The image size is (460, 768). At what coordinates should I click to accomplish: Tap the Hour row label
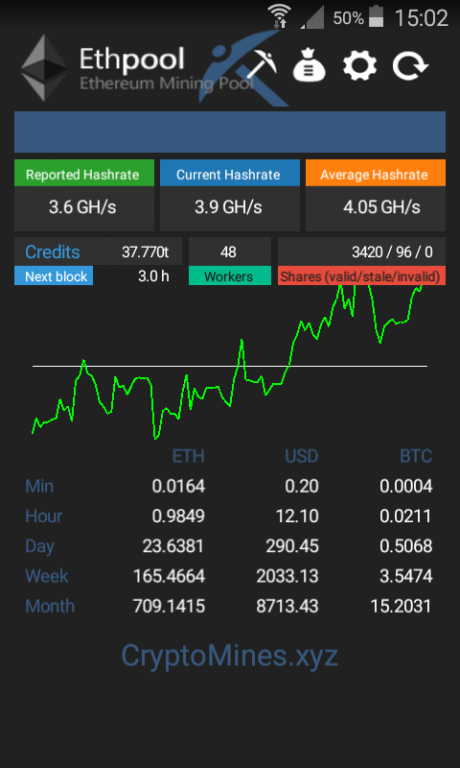[44, 516]
